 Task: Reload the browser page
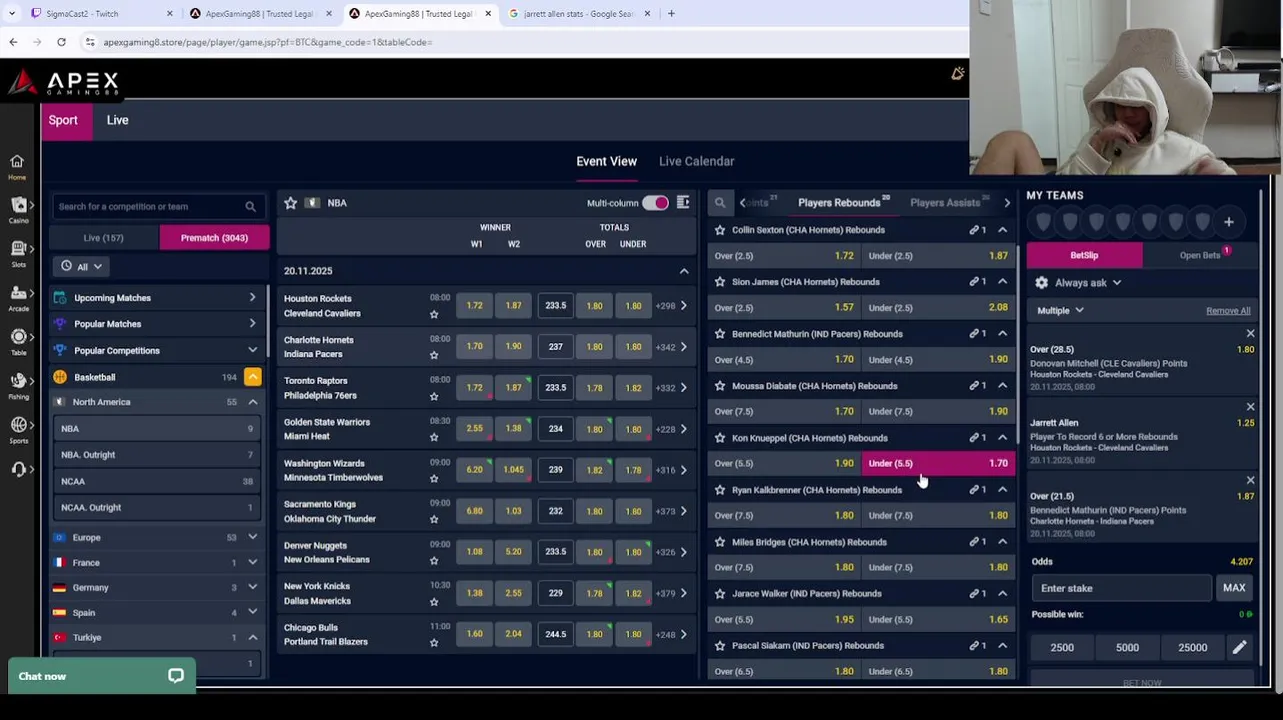pyautogui.click(x=61, y=42)
